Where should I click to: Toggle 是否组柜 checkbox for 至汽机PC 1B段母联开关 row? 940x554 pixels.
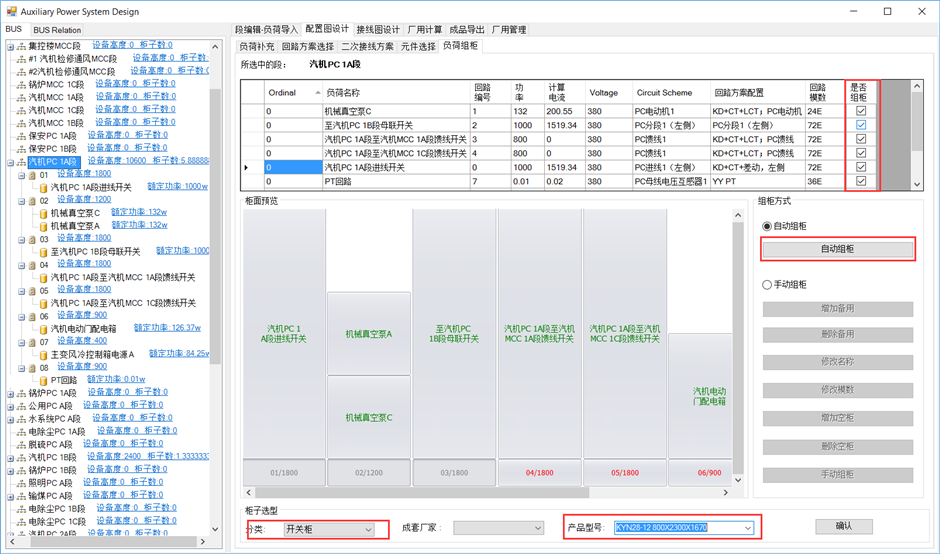point(861,125)
